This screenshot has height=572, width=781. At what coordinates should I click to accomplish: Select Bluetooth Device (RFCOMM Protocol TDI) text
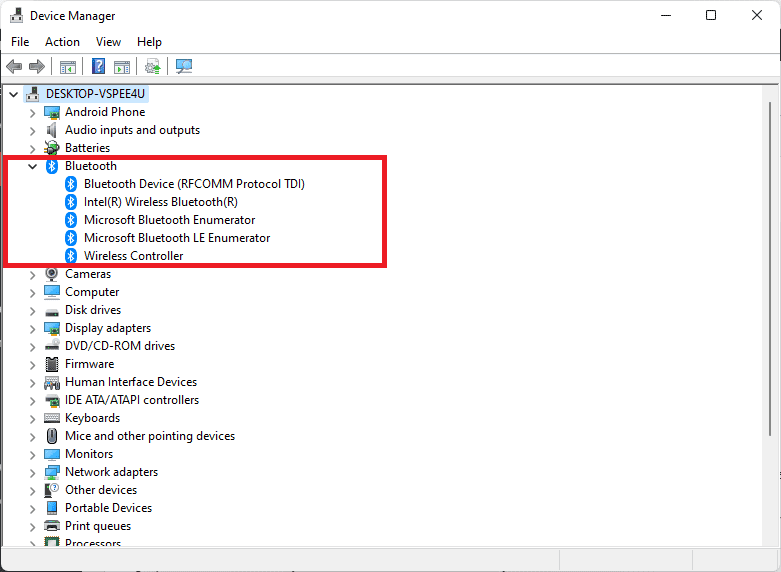pos(194,184)
